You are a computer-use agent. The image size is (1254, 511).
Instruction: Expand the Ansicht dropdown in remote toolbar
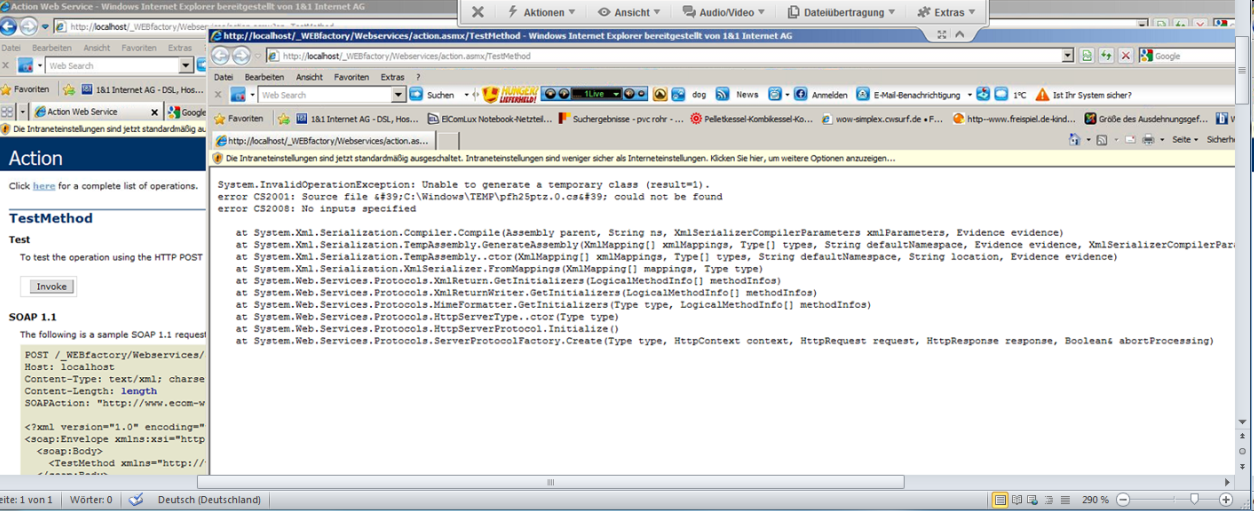[629, 12]
